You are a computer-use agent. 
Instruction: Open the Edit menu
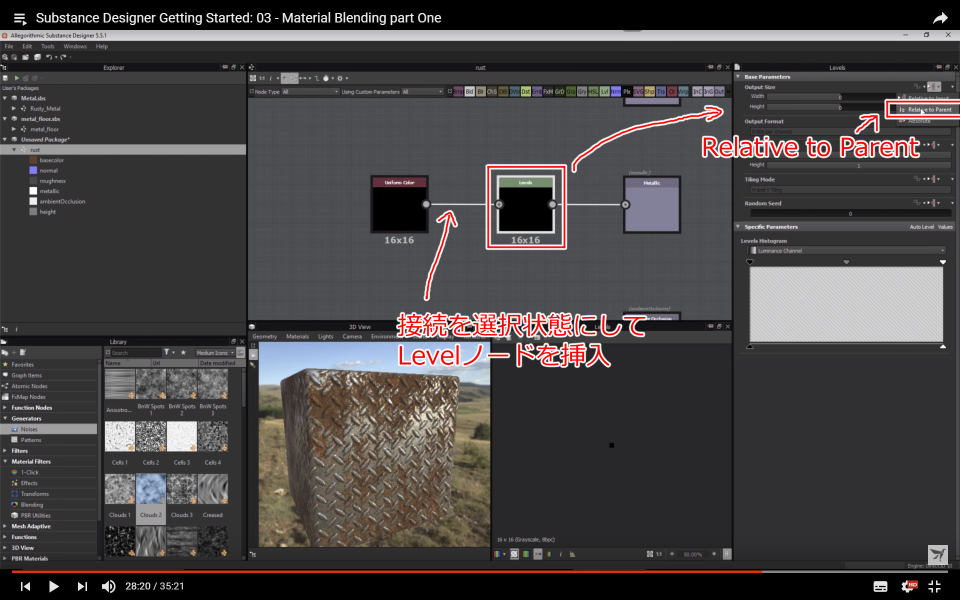[x=28, y=47]
